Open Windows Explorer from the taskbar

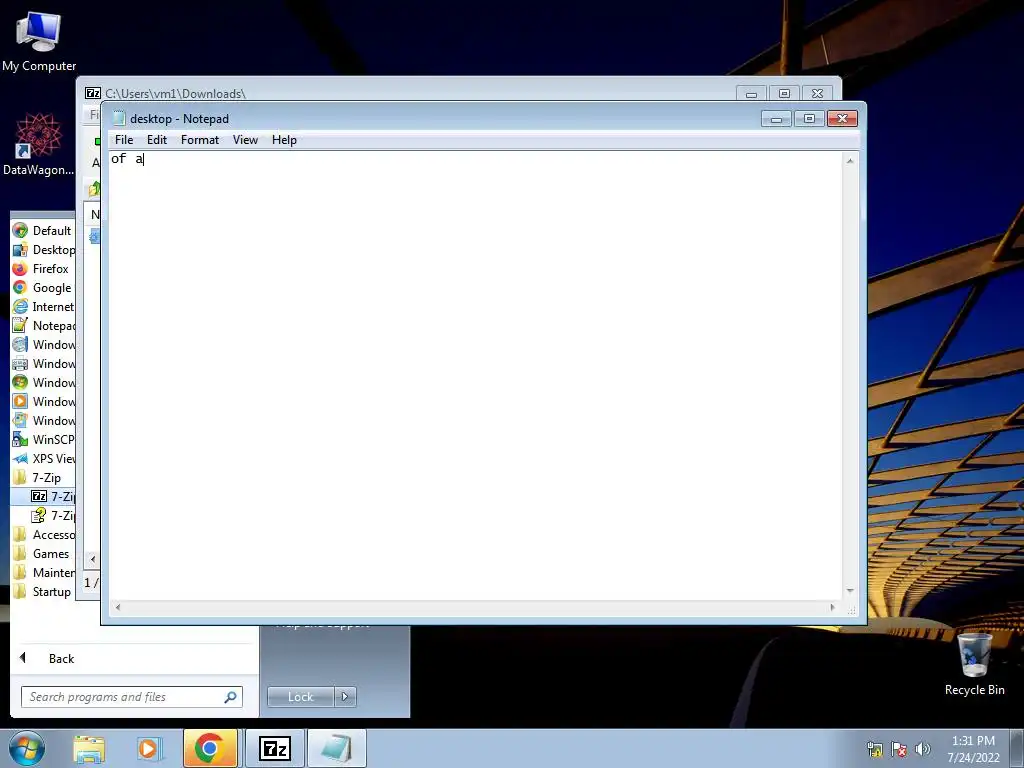89,749
